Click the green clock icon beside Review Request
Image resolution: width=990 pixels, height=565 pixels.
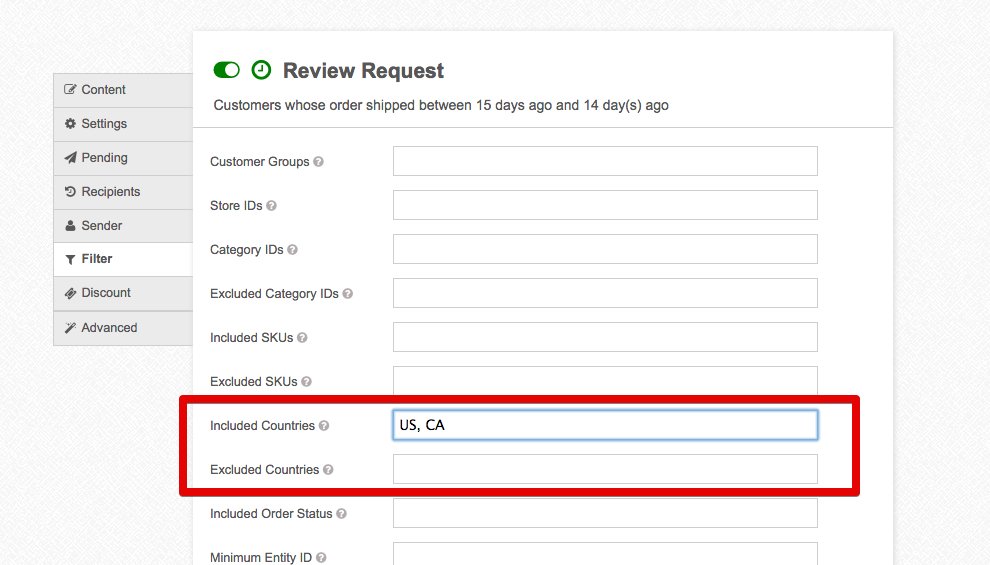coord(261,70)
